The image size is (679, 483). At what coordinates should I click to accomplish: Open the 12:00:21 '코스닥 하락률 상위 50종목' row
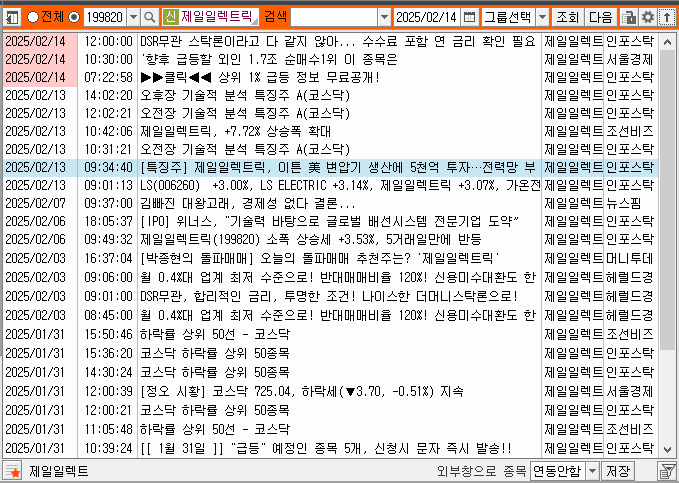(x=214, y=410)
